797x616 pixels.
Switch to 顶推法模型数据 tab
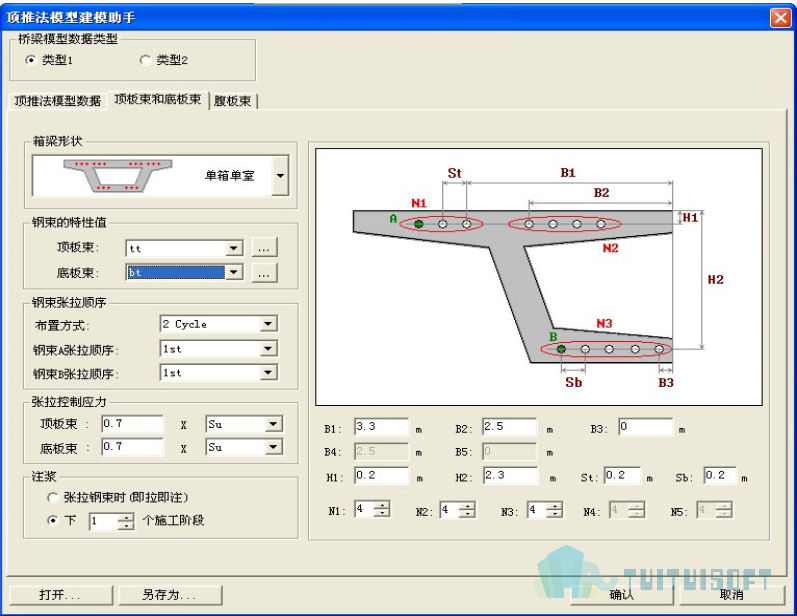[57, 101]
